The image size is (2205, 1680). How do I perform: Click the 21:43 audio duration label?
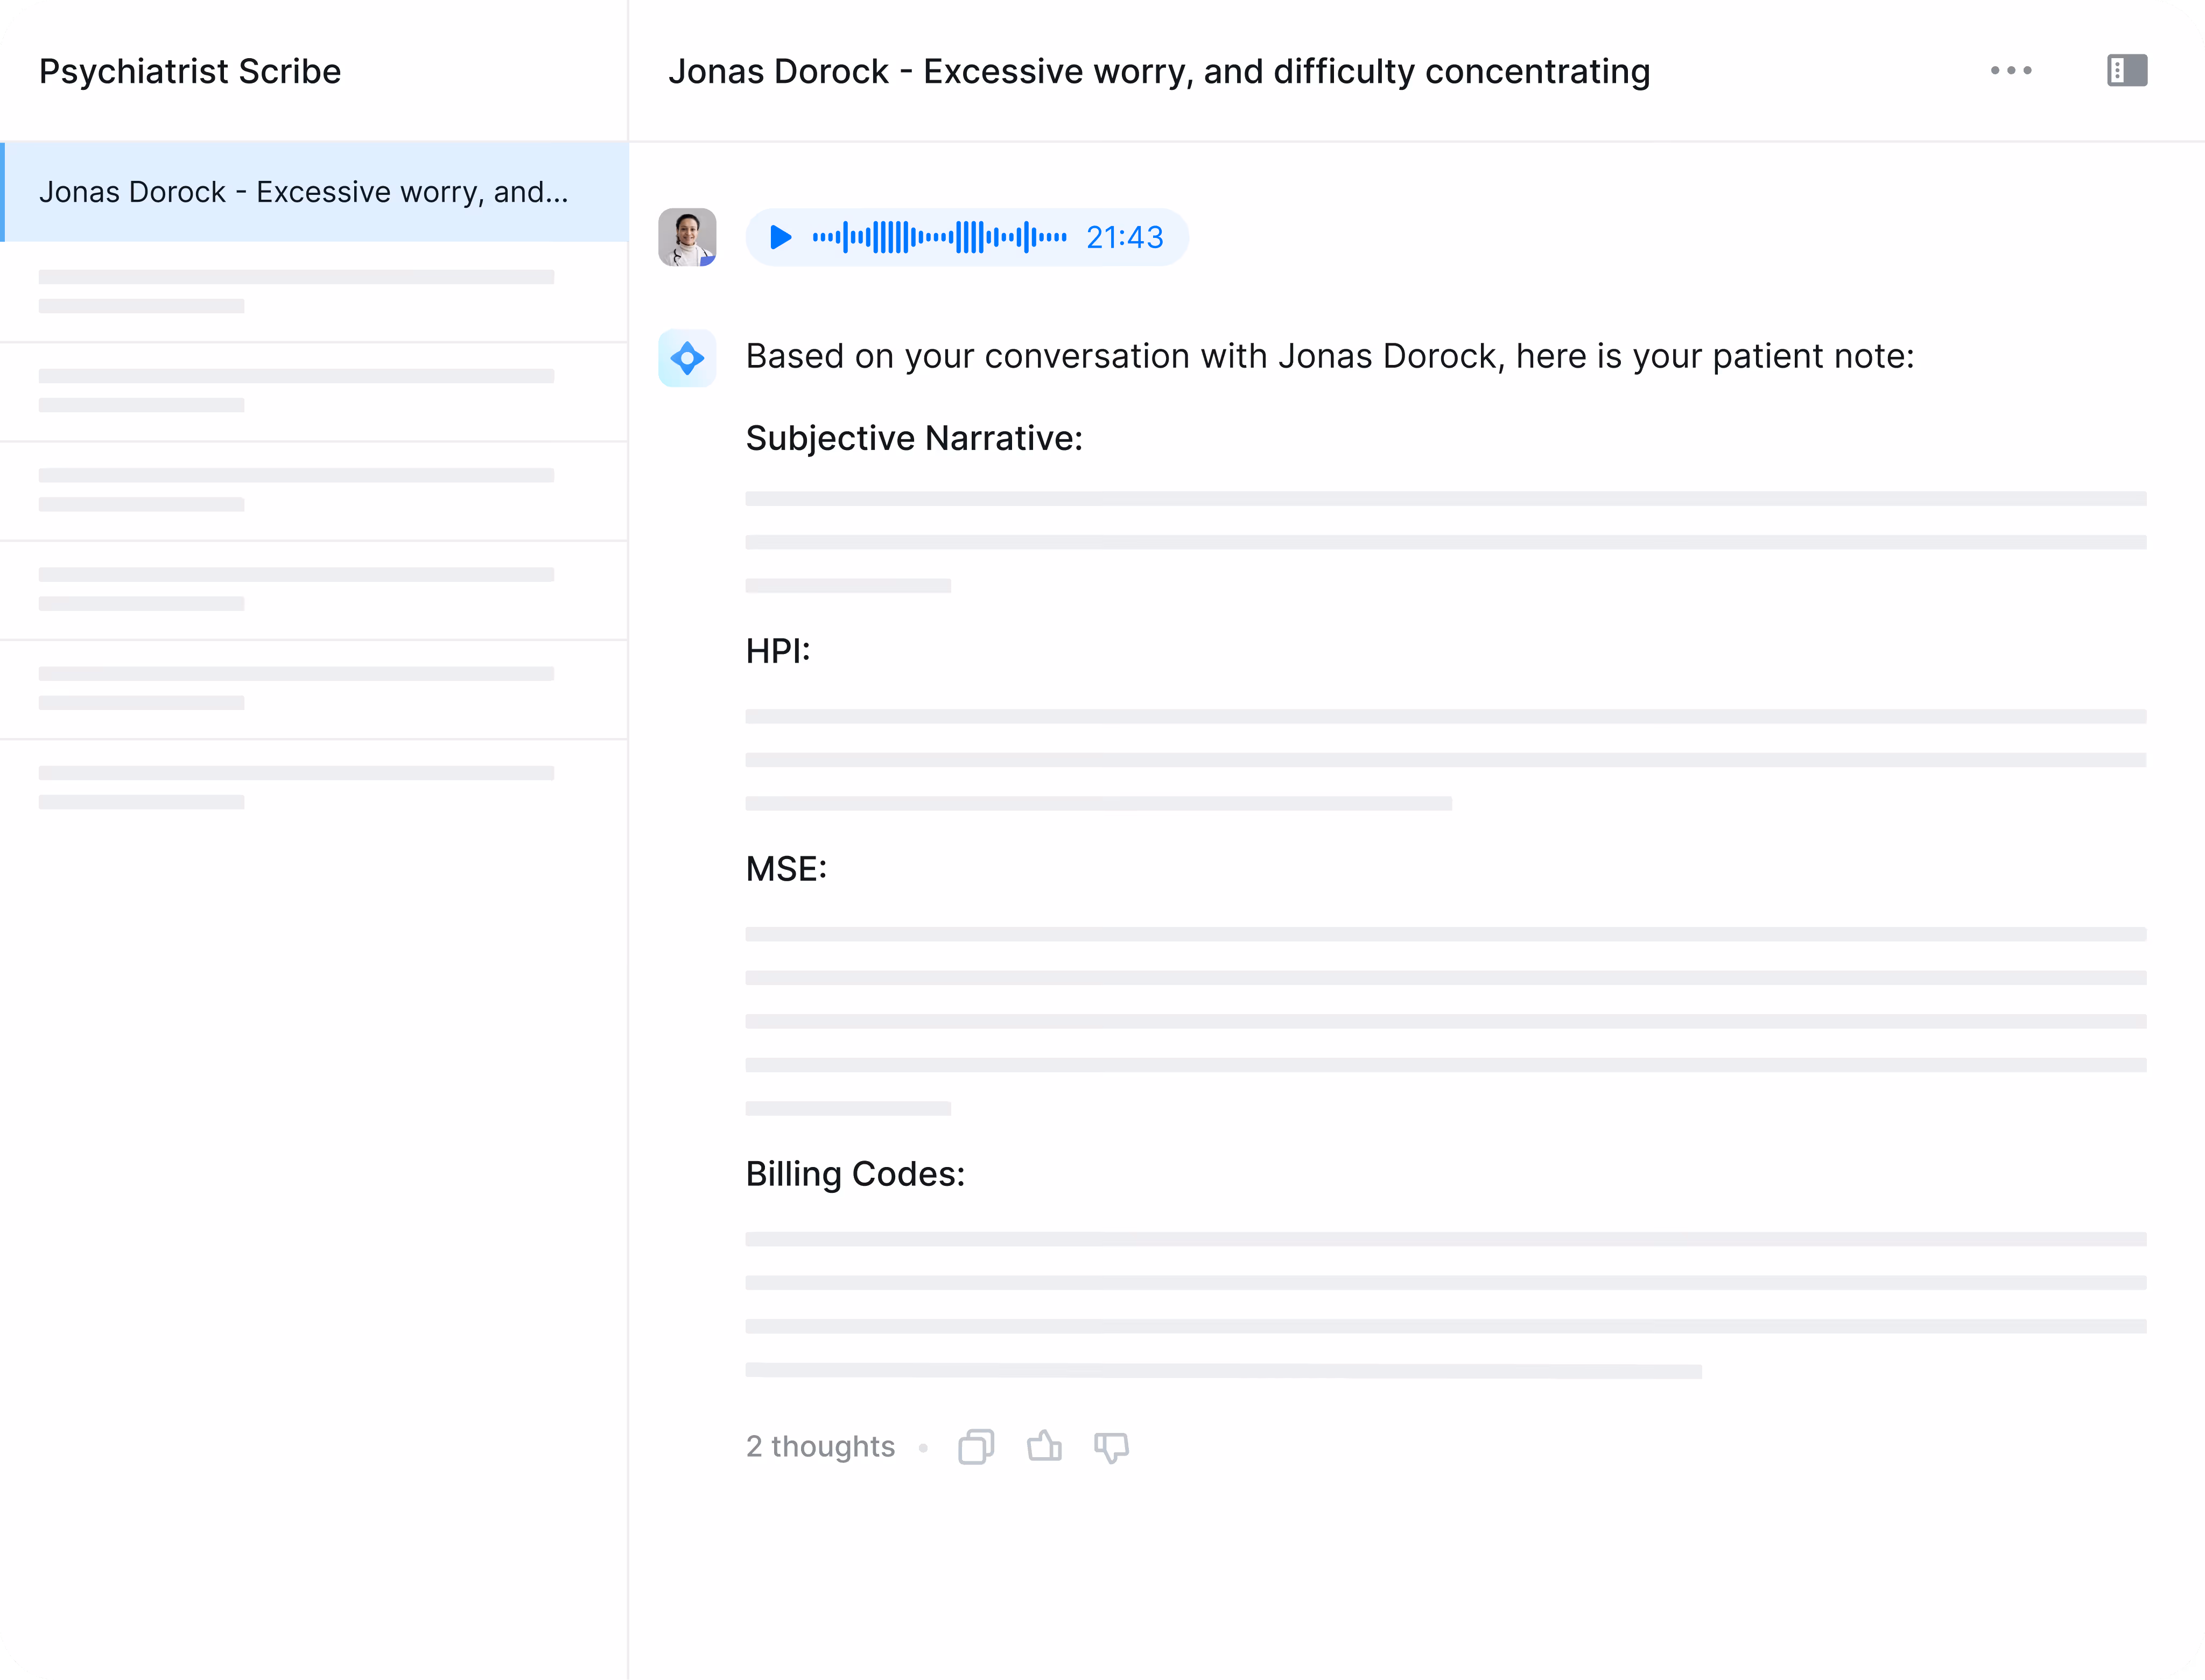pyautogui.click(x=1124, y=237)
